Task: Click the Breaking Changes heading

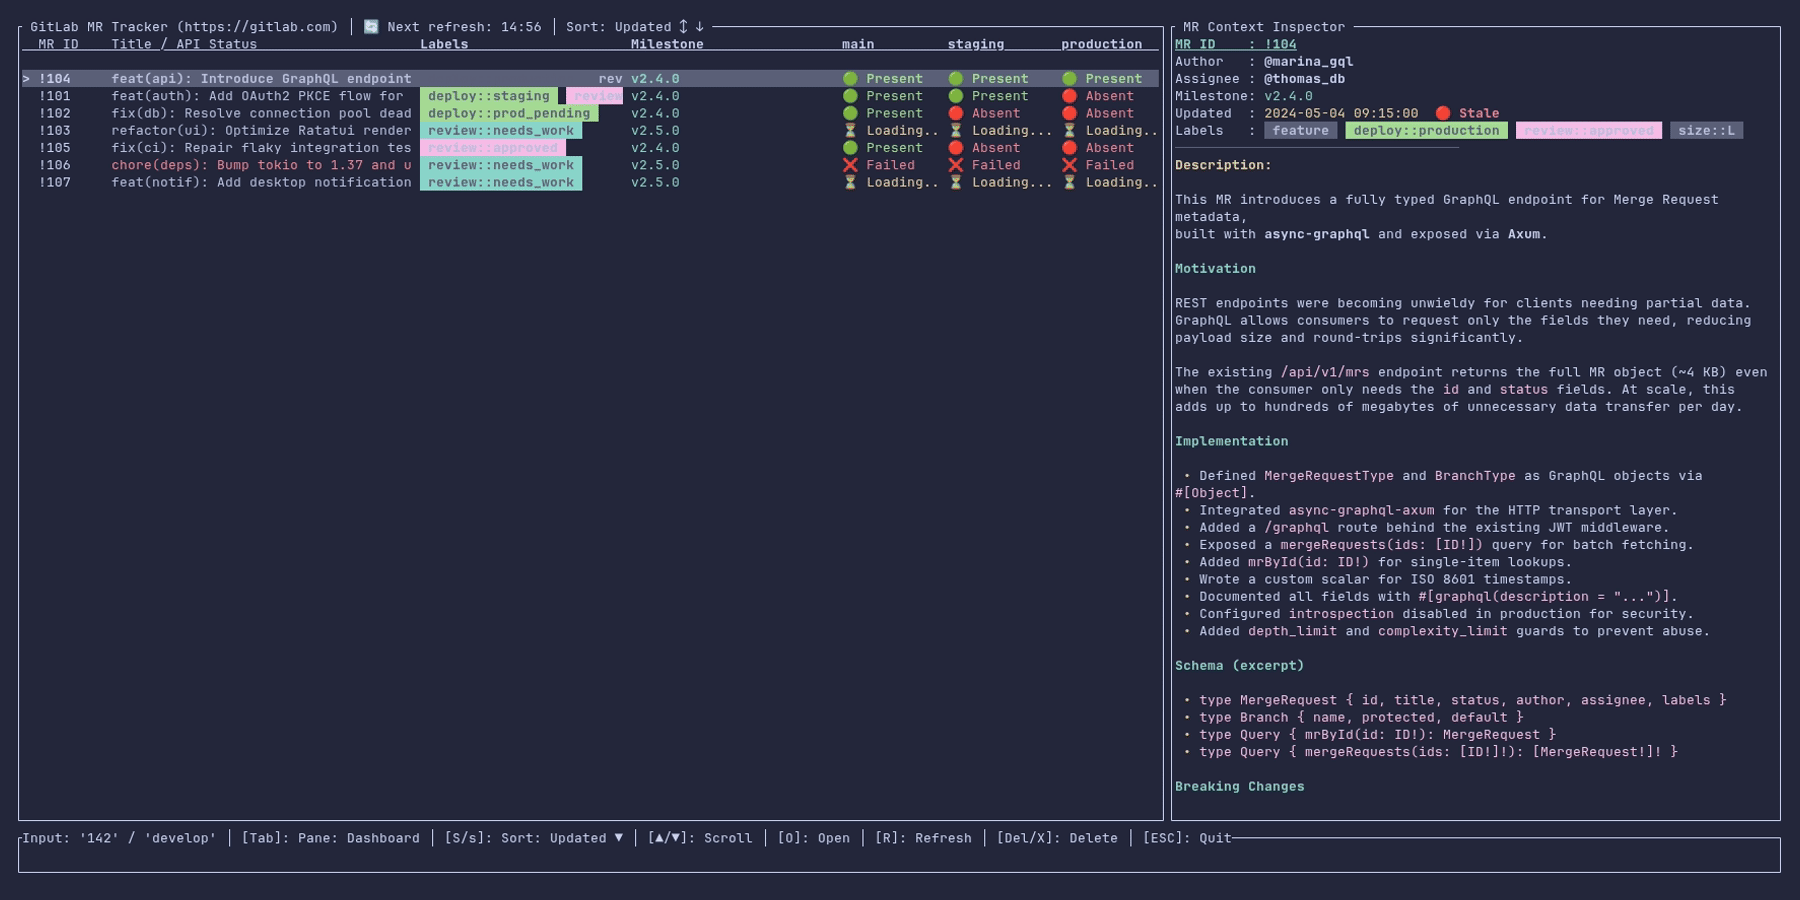Action: pos(1239,787)
